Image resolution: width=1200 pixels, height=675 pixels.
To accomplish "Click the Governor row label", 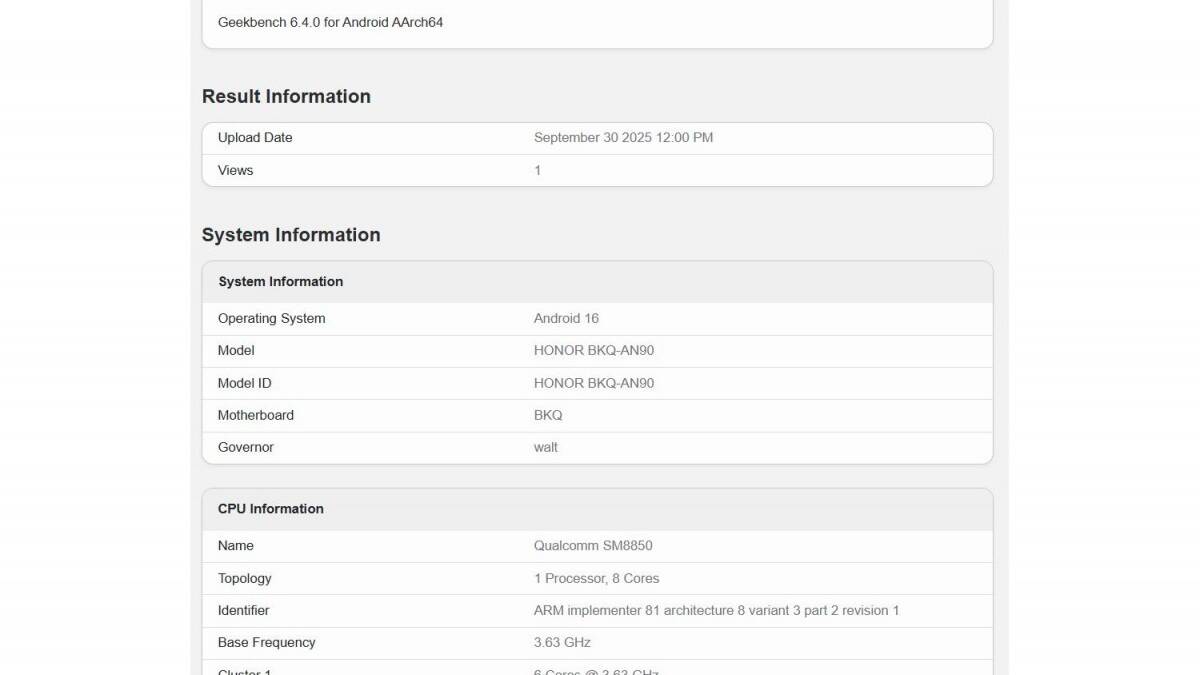I will click(x=245, y=447).
